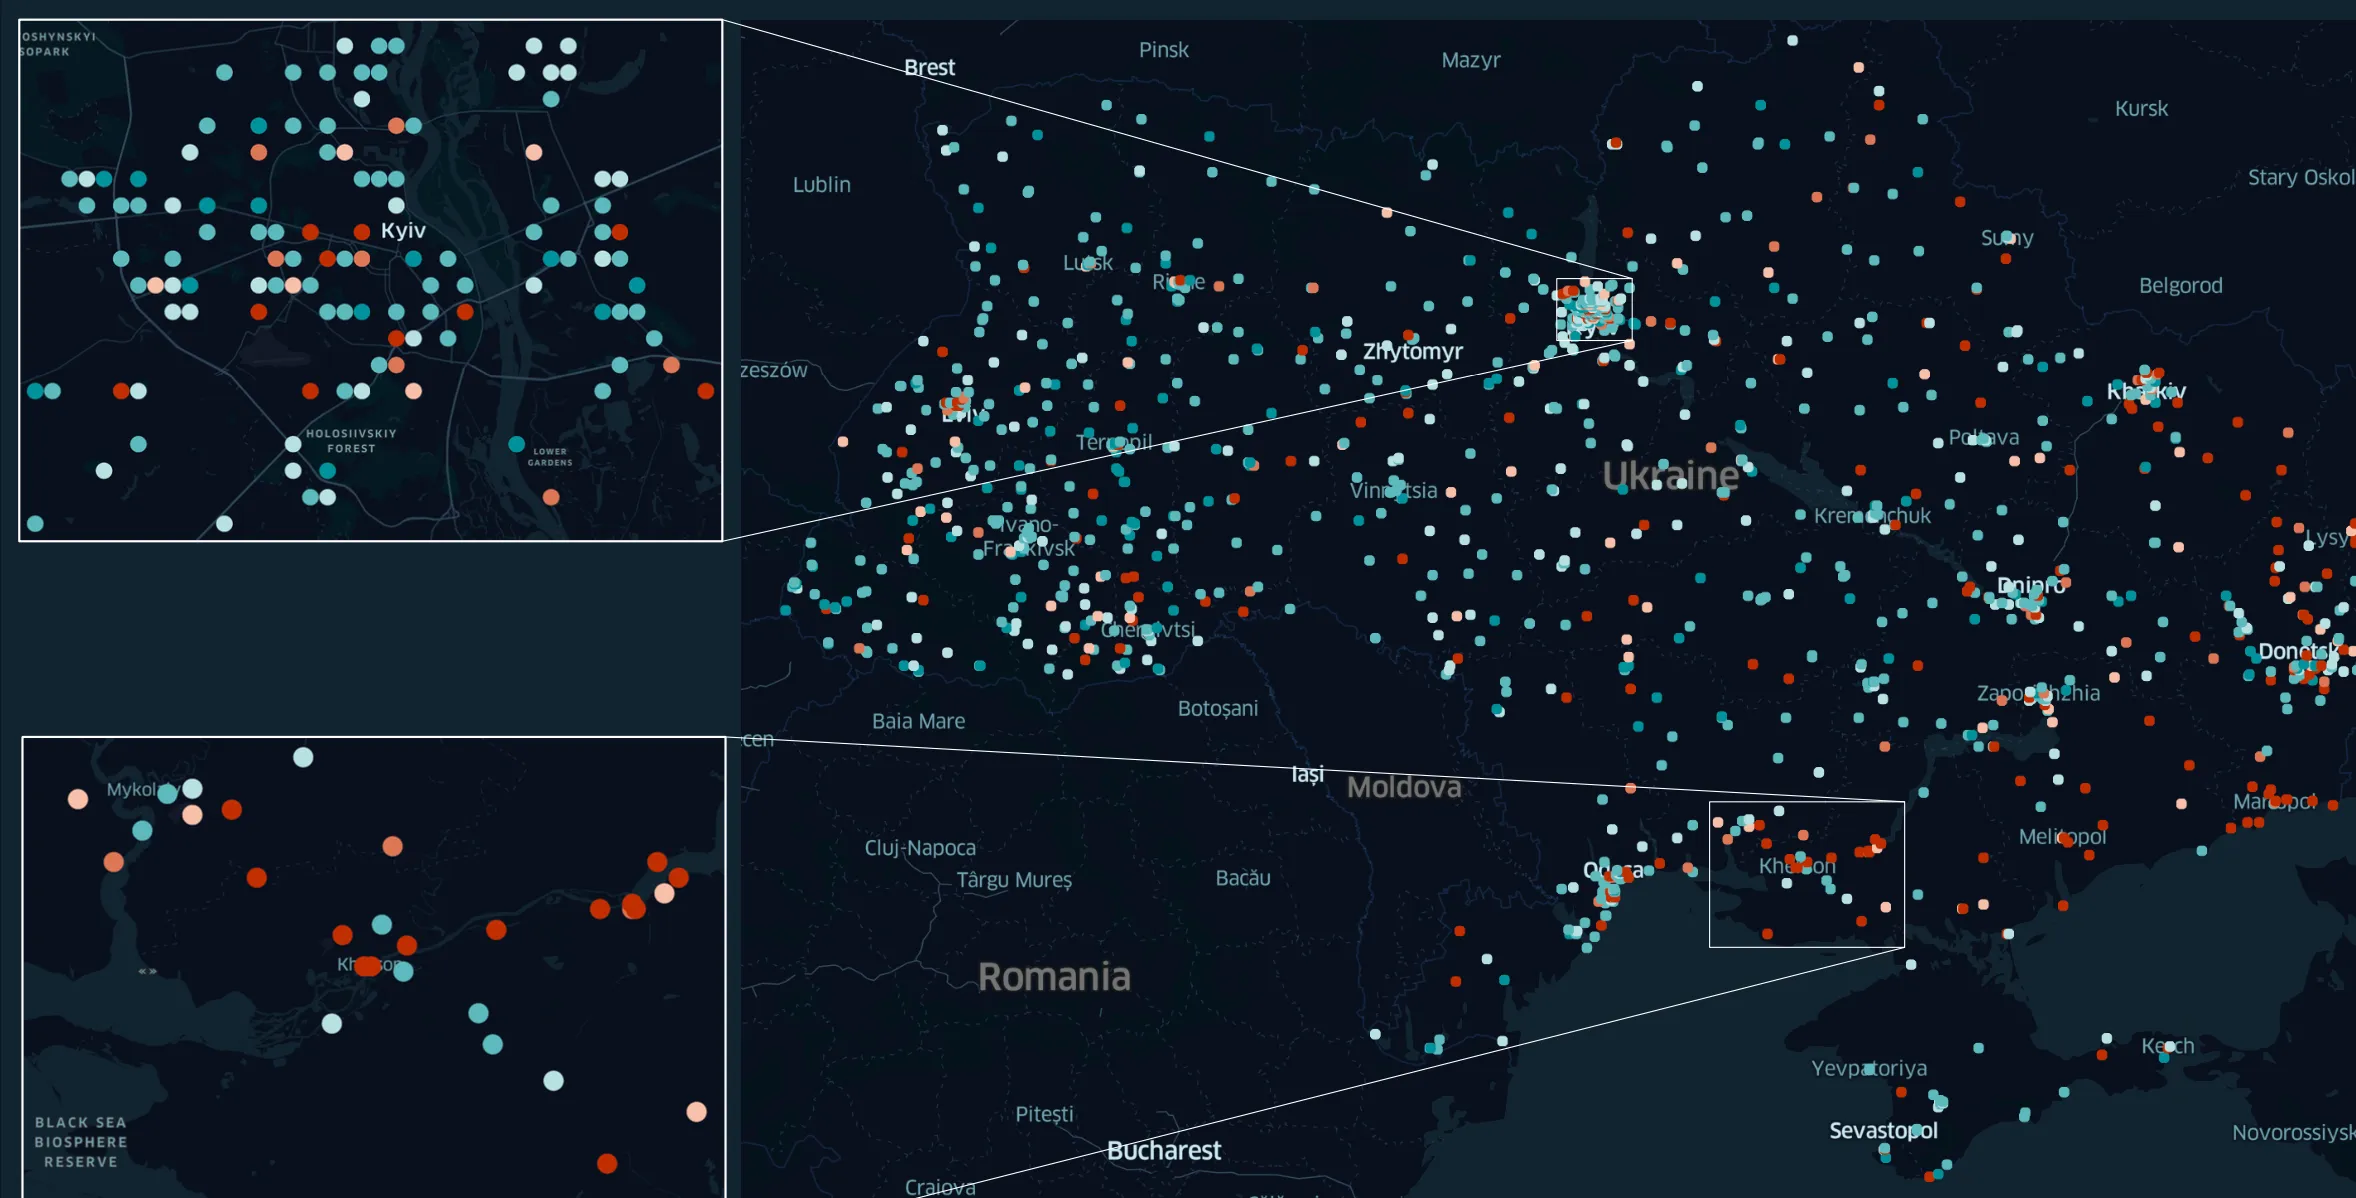Click the Belgorod city label
This screenshot has width=2356, height=1198.
tap(2180, 285)
